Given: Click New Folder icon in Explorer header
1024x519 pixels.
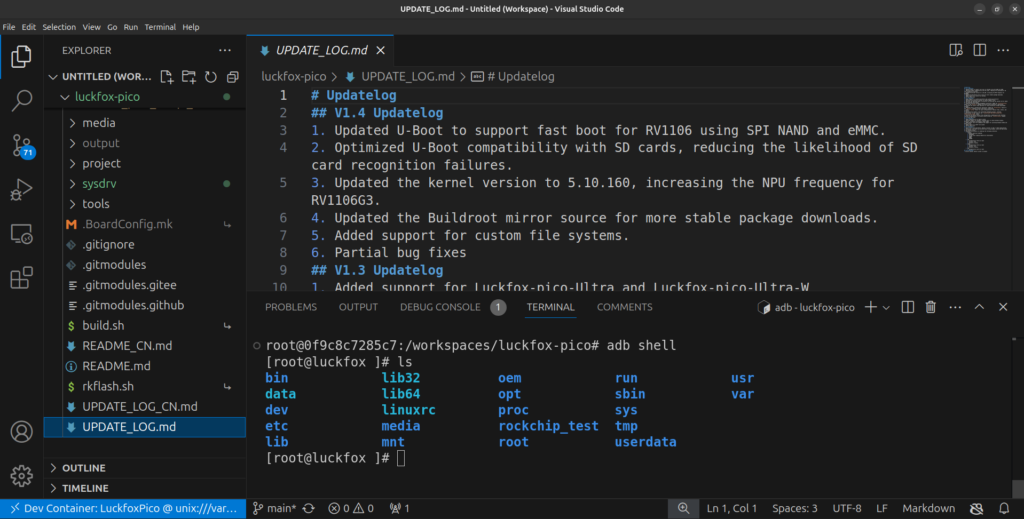Looking at the screenshot, I should [189, 76].
